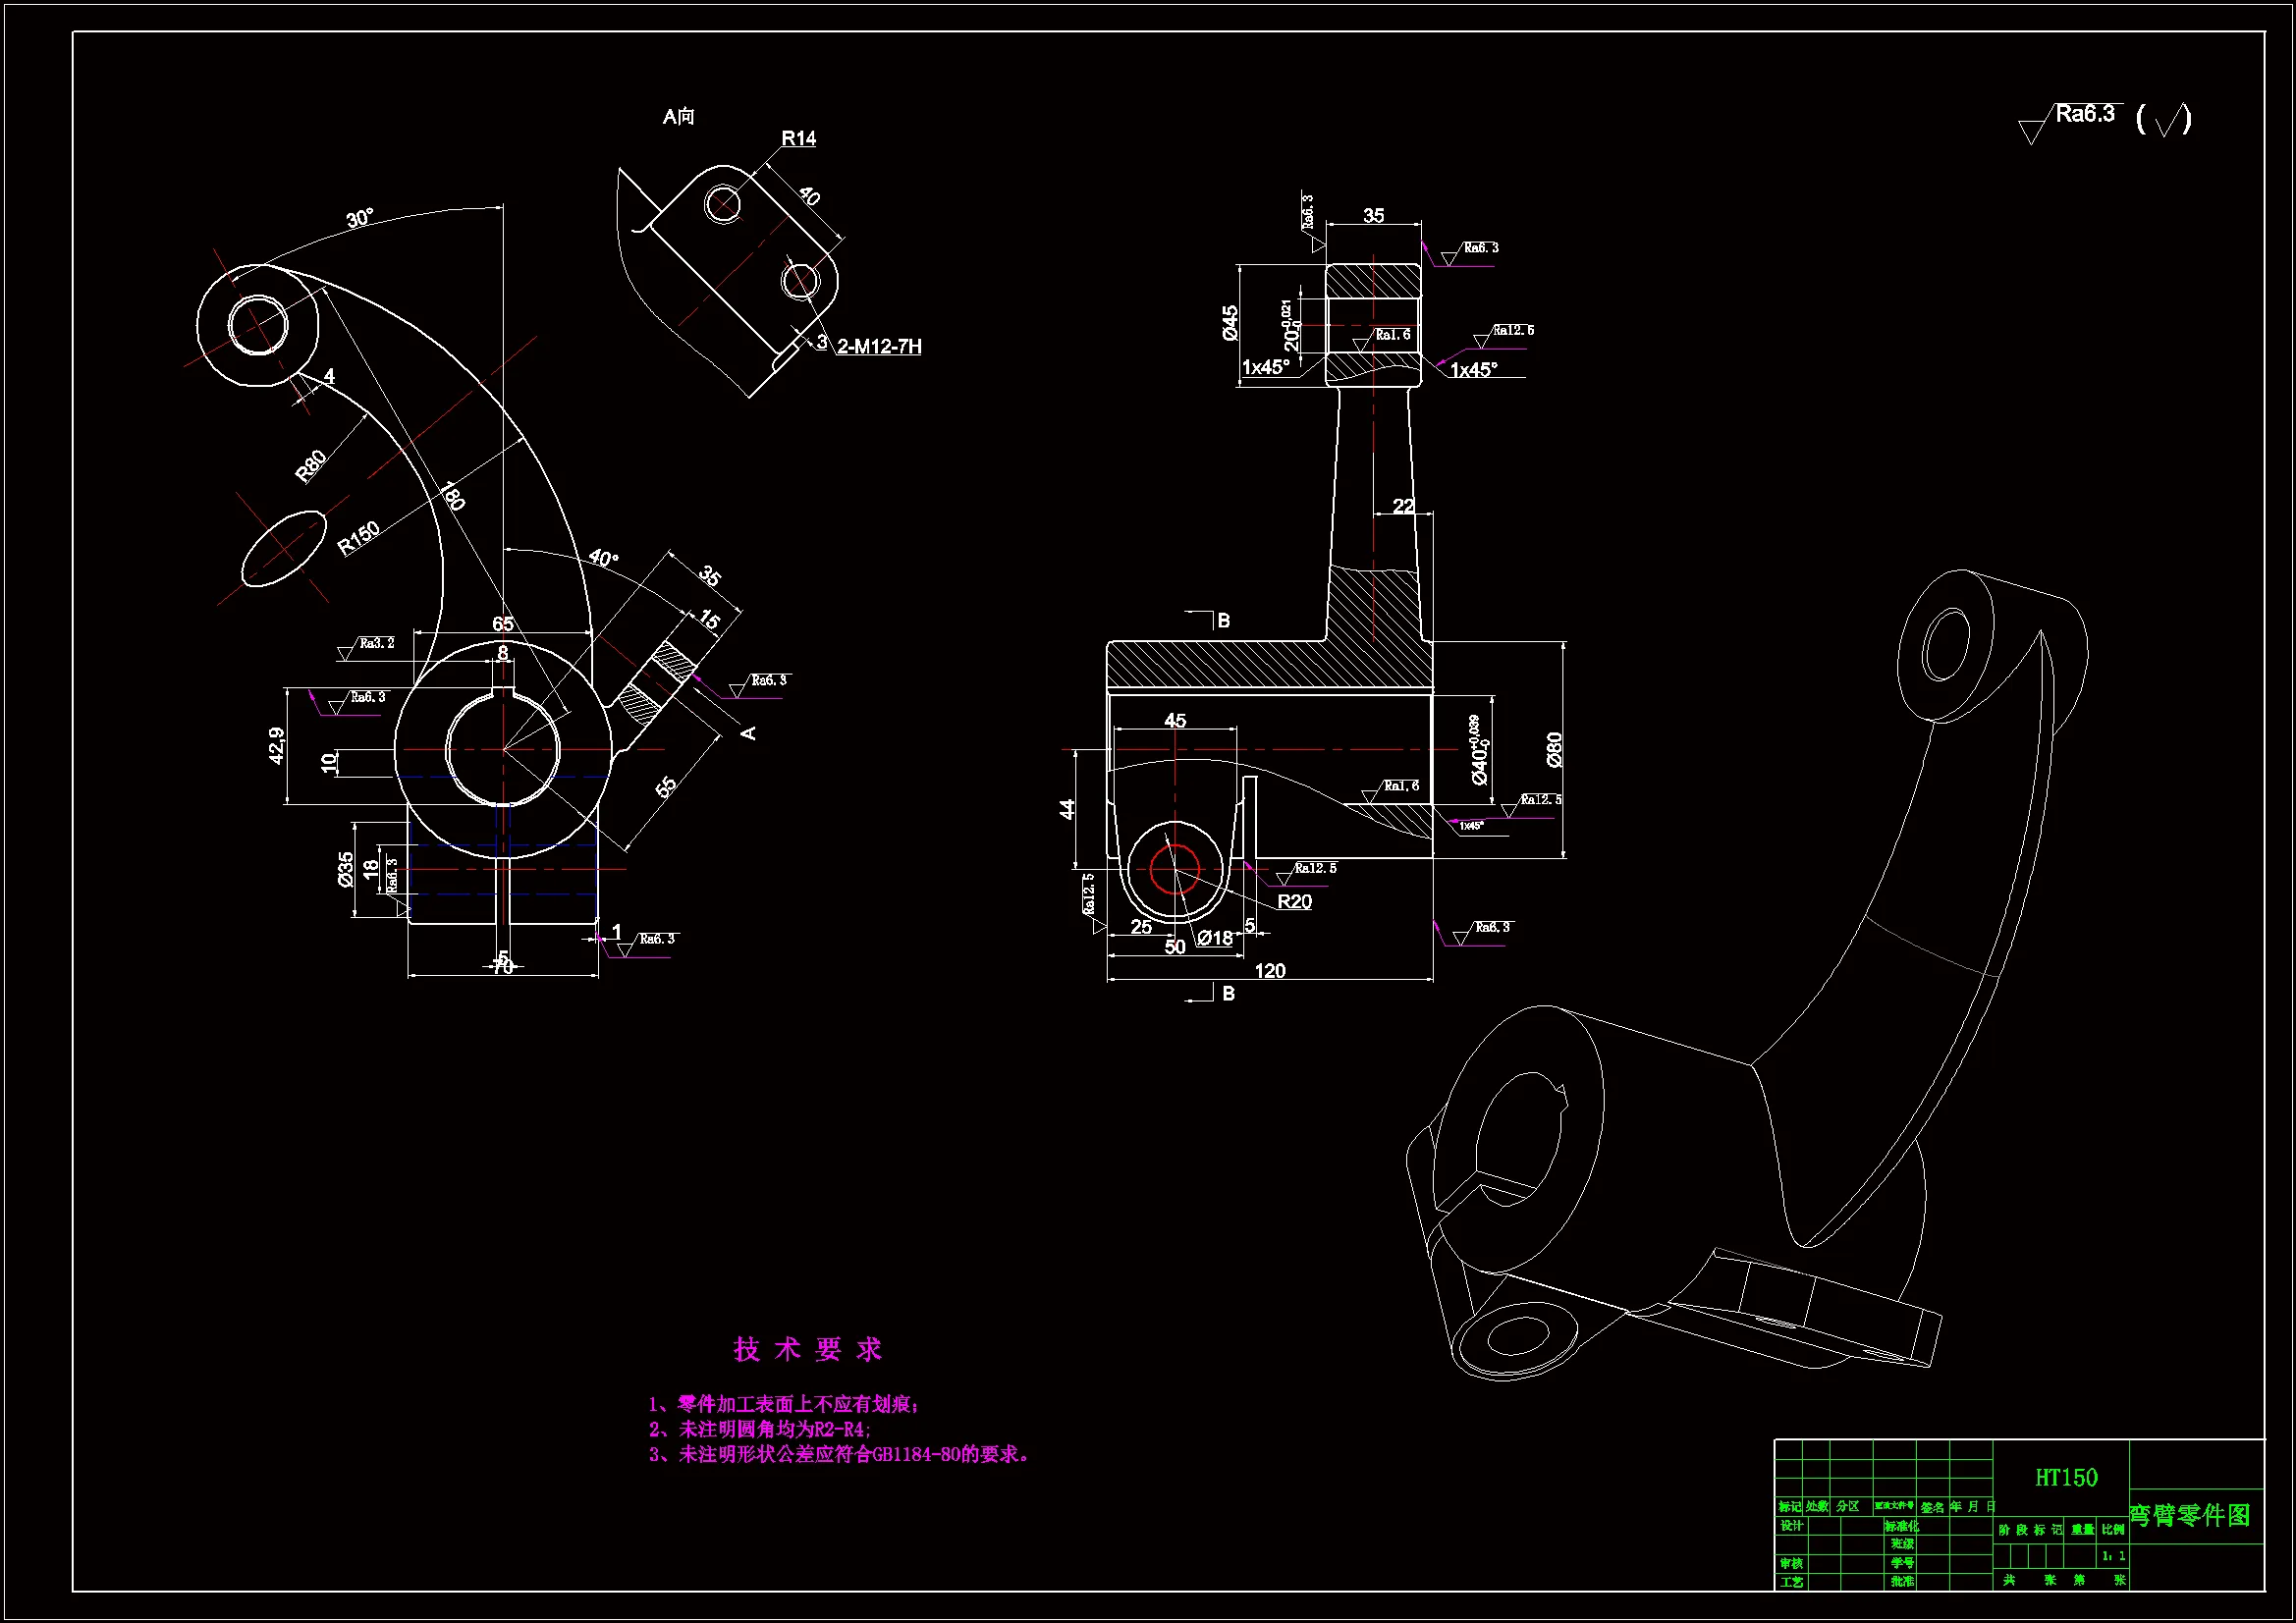Viewport: 2296px width, 1623px height.
Task: Select the 42.9 vertical dimension text
Action: tap(277, 745)
